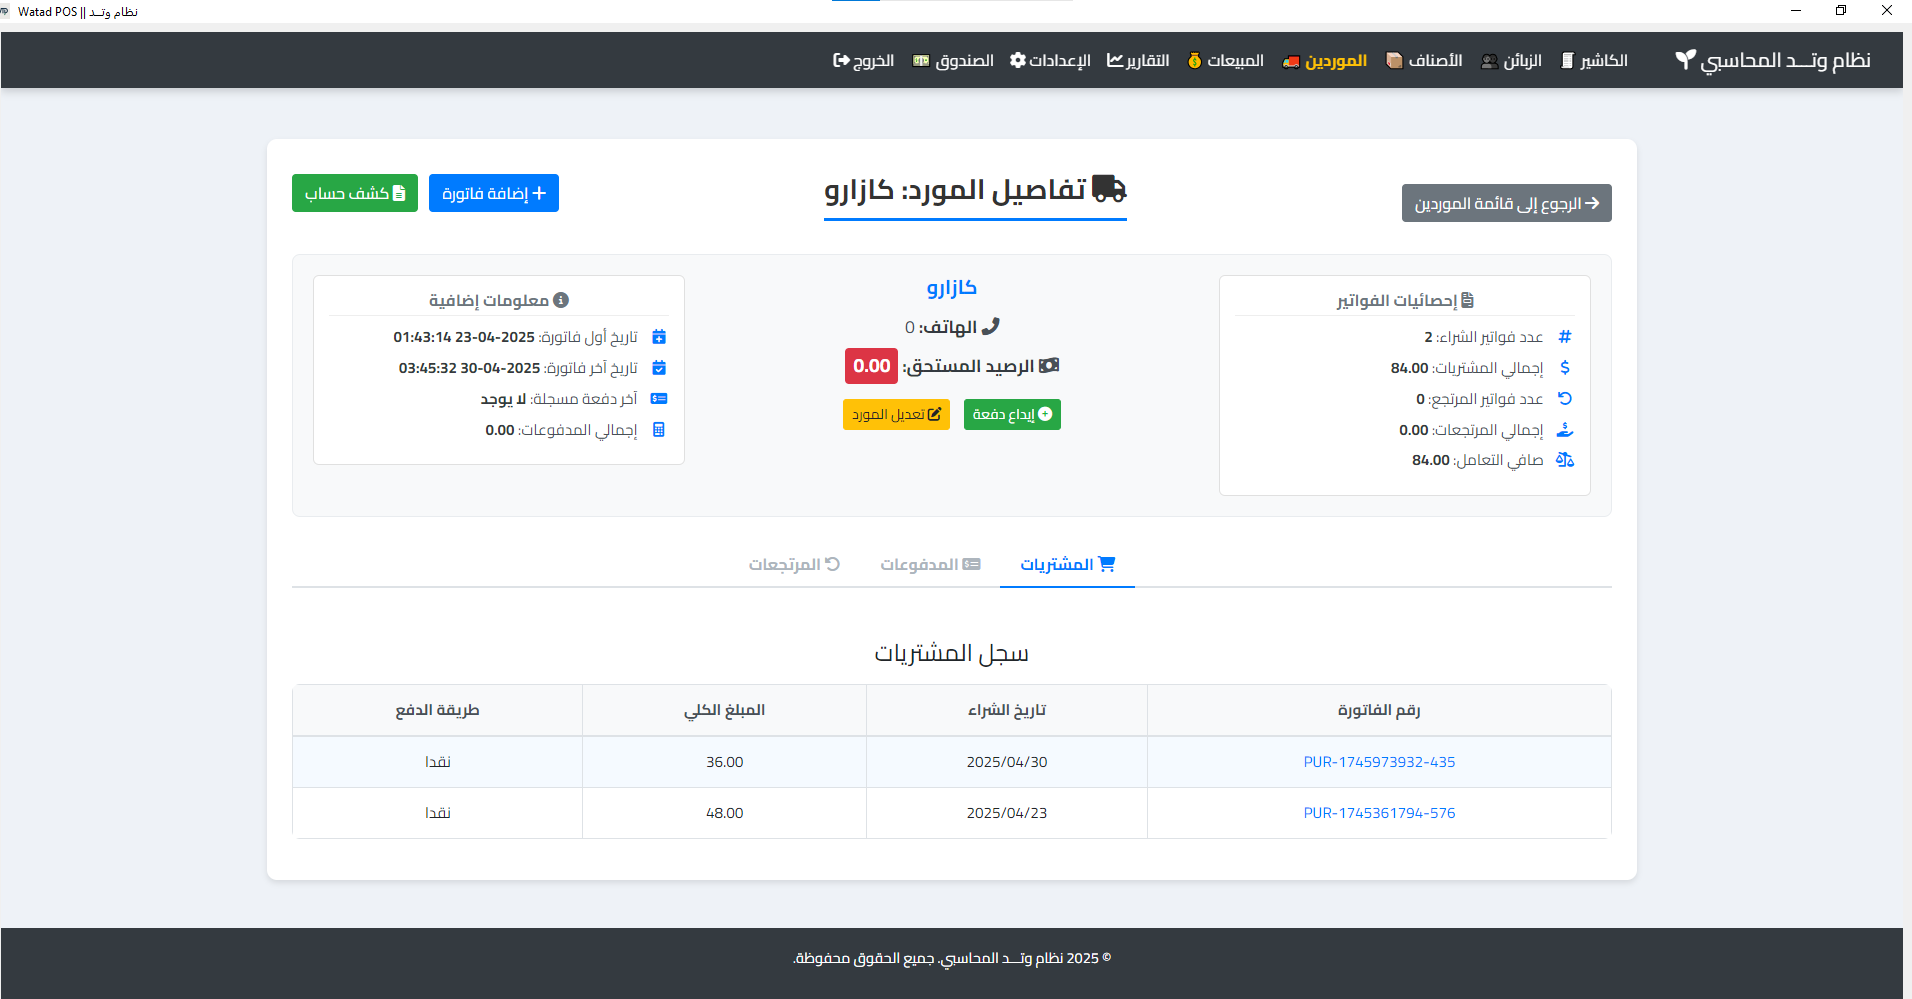Click the undo icon for عدد فواتير المرتجع
1912x999 pixels.
[1565, 399]
